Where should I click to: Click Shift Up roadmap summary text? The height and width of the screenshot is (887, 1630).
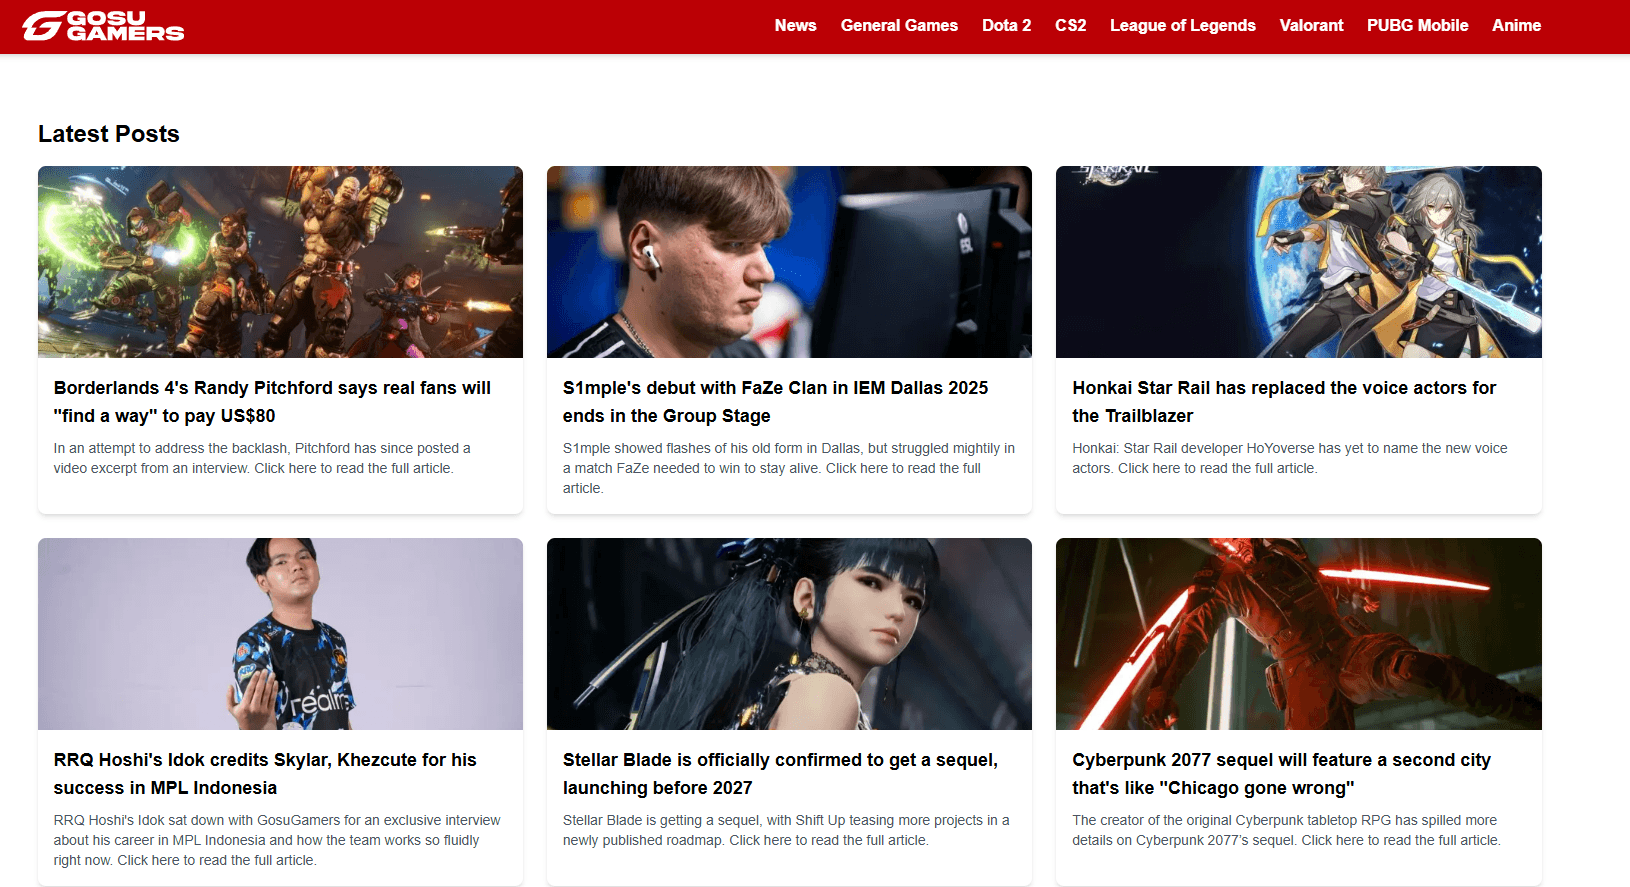coord(786,830)
